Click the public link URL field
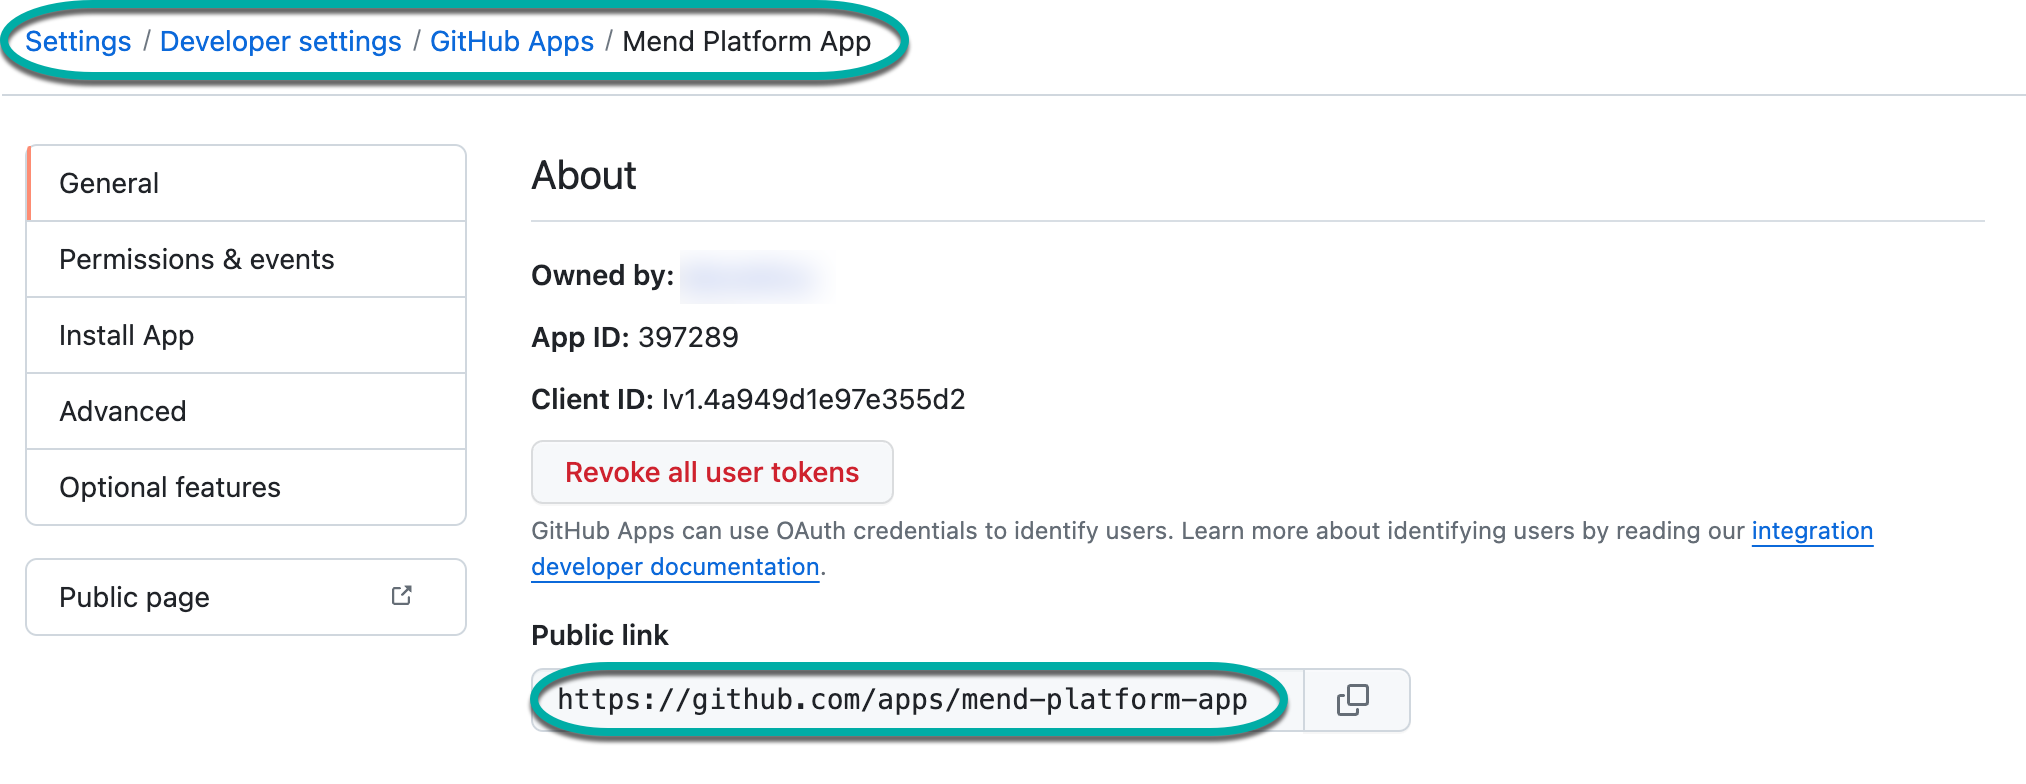Image resolution: width=2026 pixels, height=784 pixels. [x=901, y=700]
